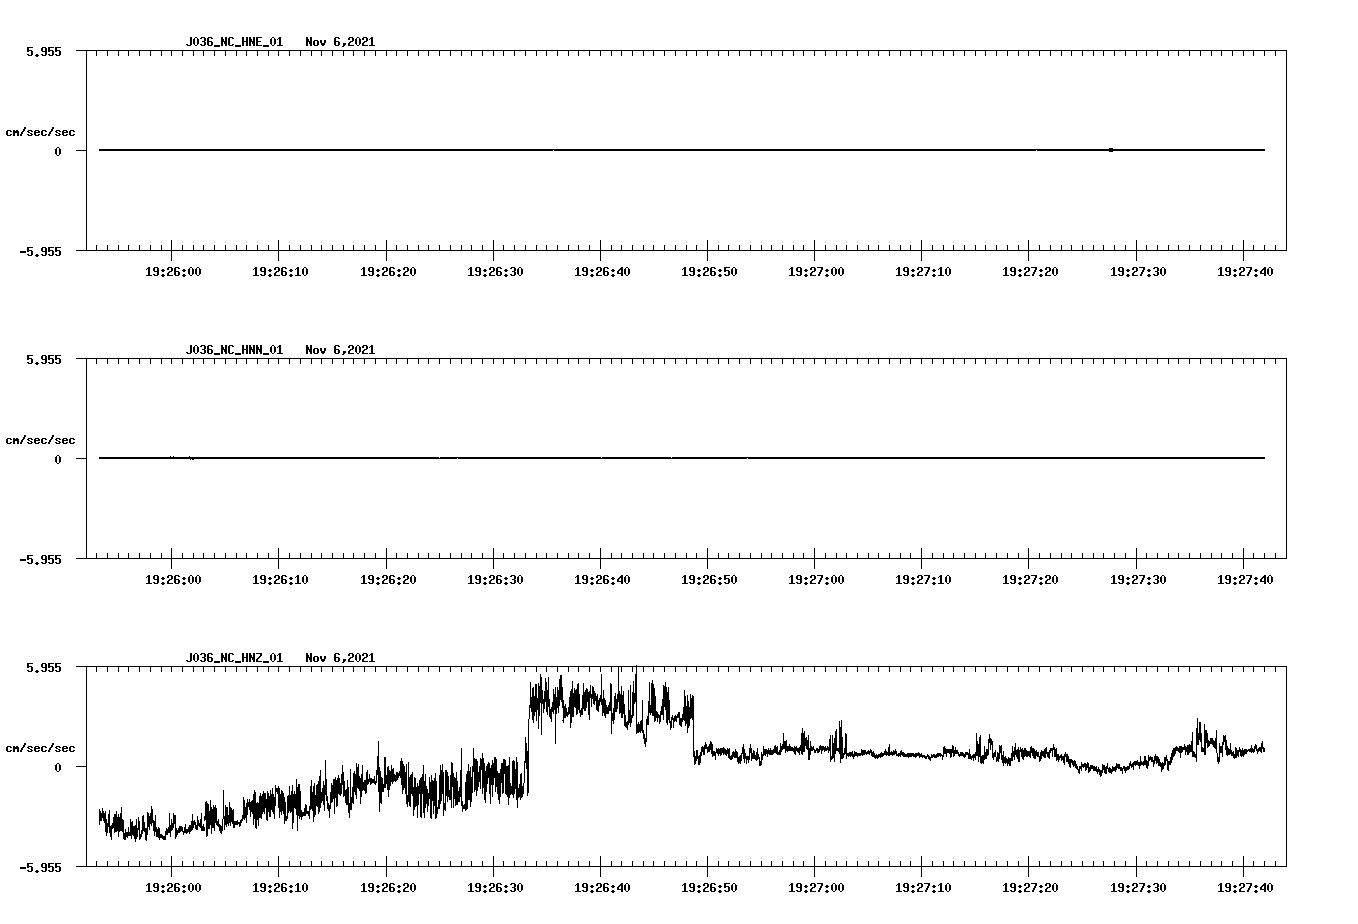Pick 19:26:30 time label under HNN plot
The height and width of the screenshot is (924, 1358).
coord(494,579)
